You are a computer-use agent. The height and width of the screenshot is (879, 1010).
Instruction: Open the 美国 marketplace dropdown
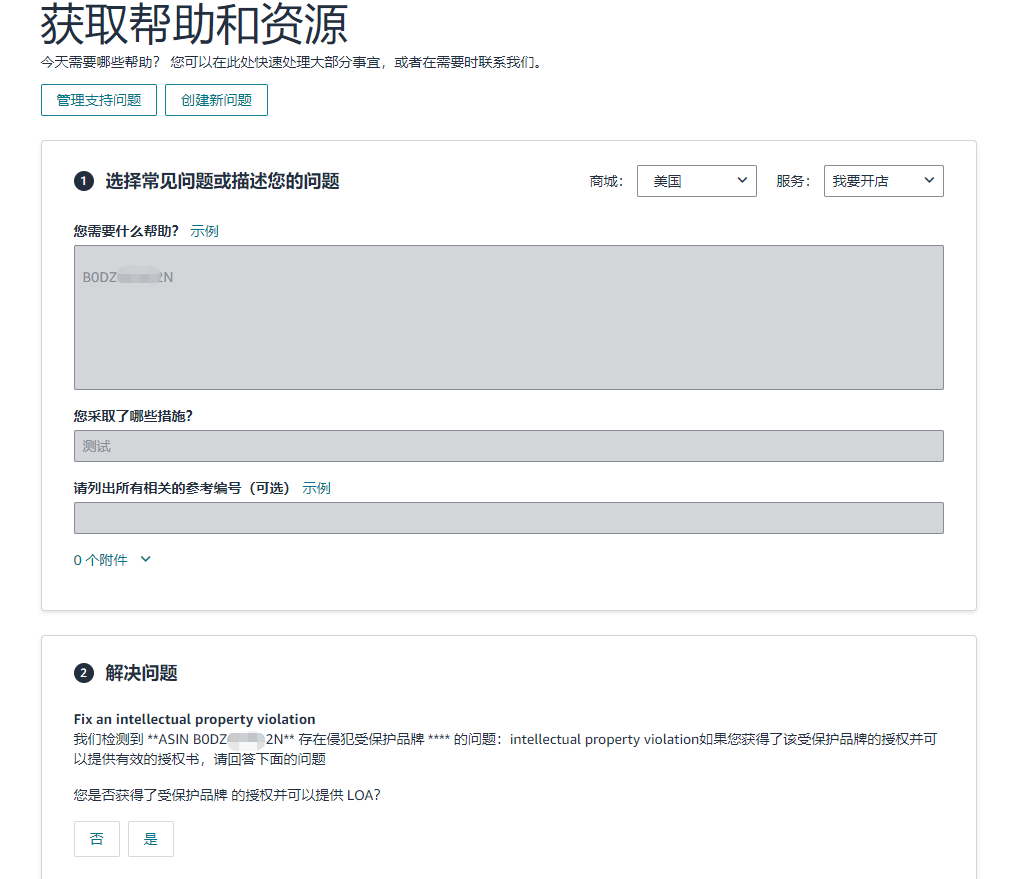(696, 181)
